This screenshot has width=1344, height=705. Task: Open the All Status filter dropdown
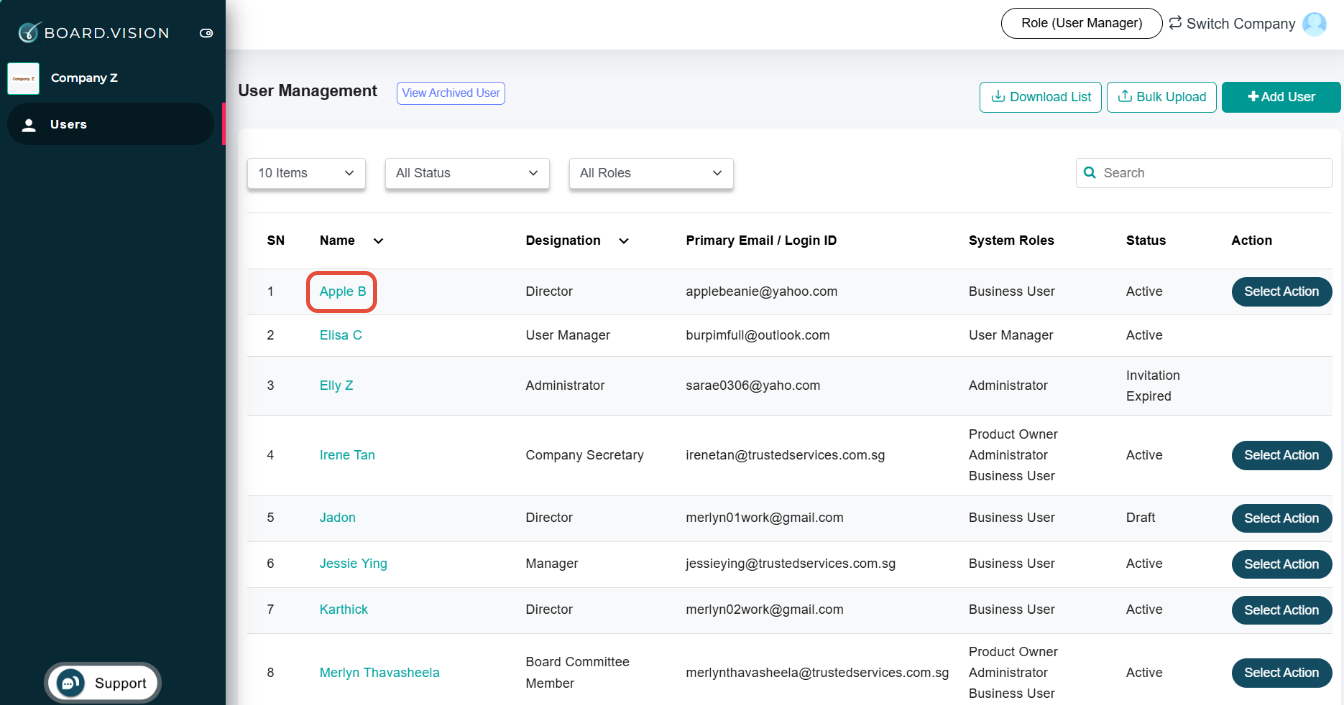coord(467,173)
